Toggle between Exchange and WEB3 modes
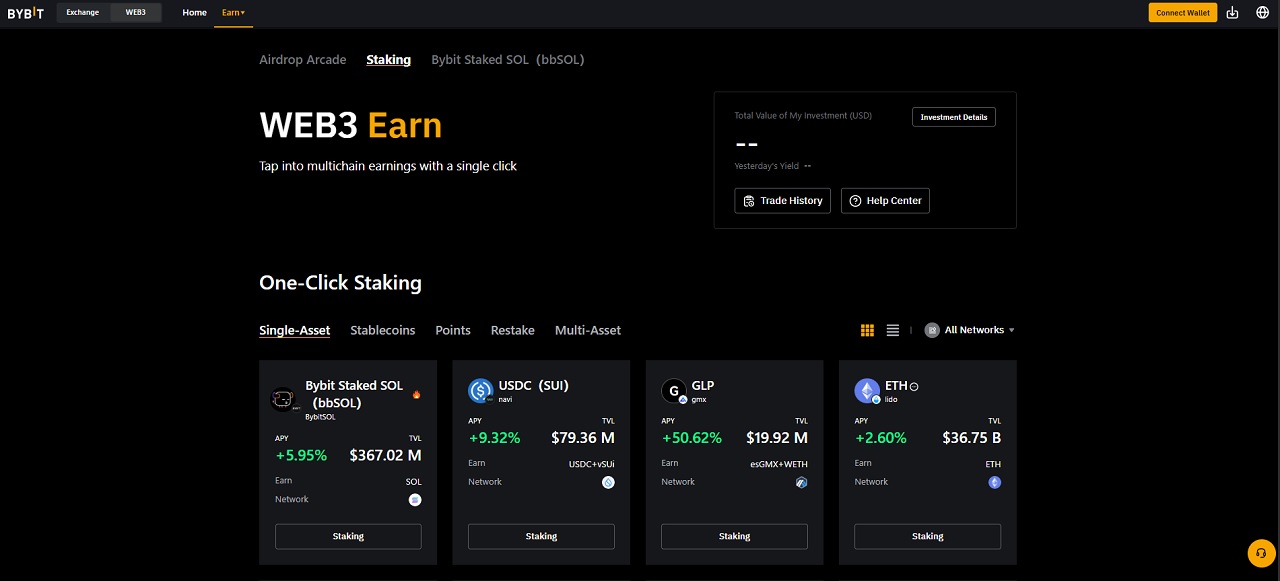Viewport: 1280px width, 581px height. tap(110, 12)
